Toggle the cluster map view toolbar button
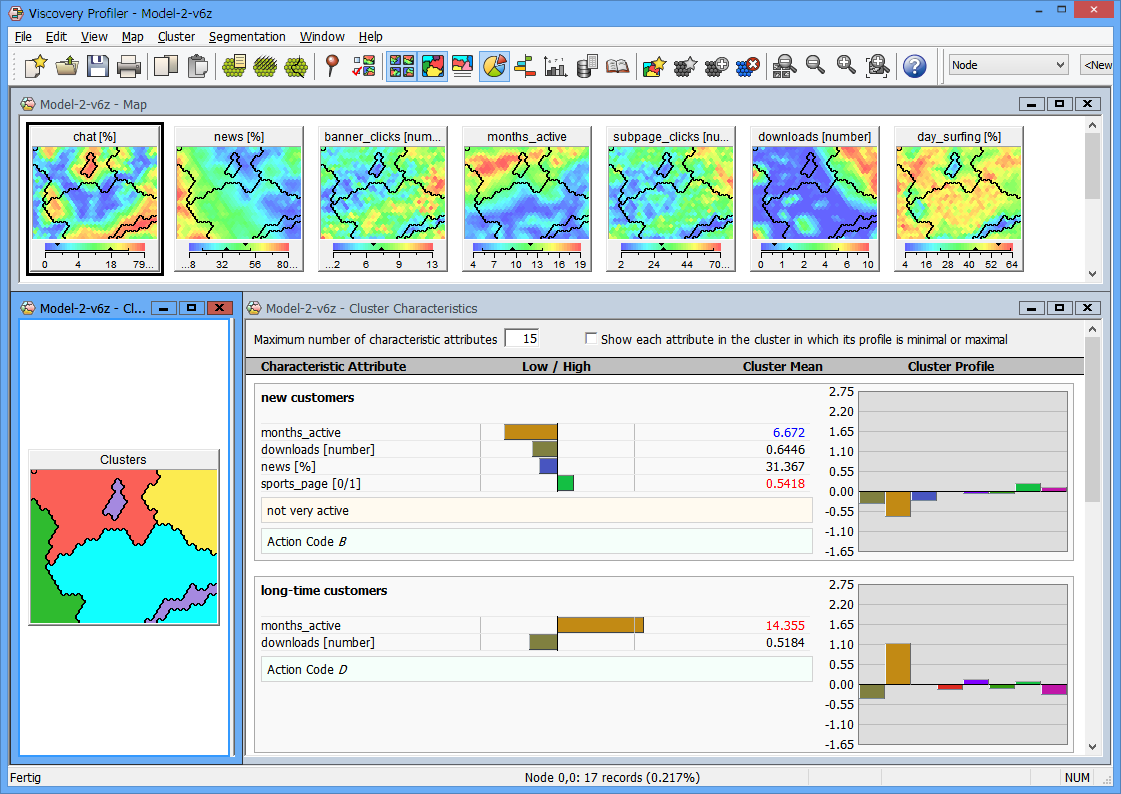Image resolution: width=1121 pixels, height=794 pixels. coord(432,66)
